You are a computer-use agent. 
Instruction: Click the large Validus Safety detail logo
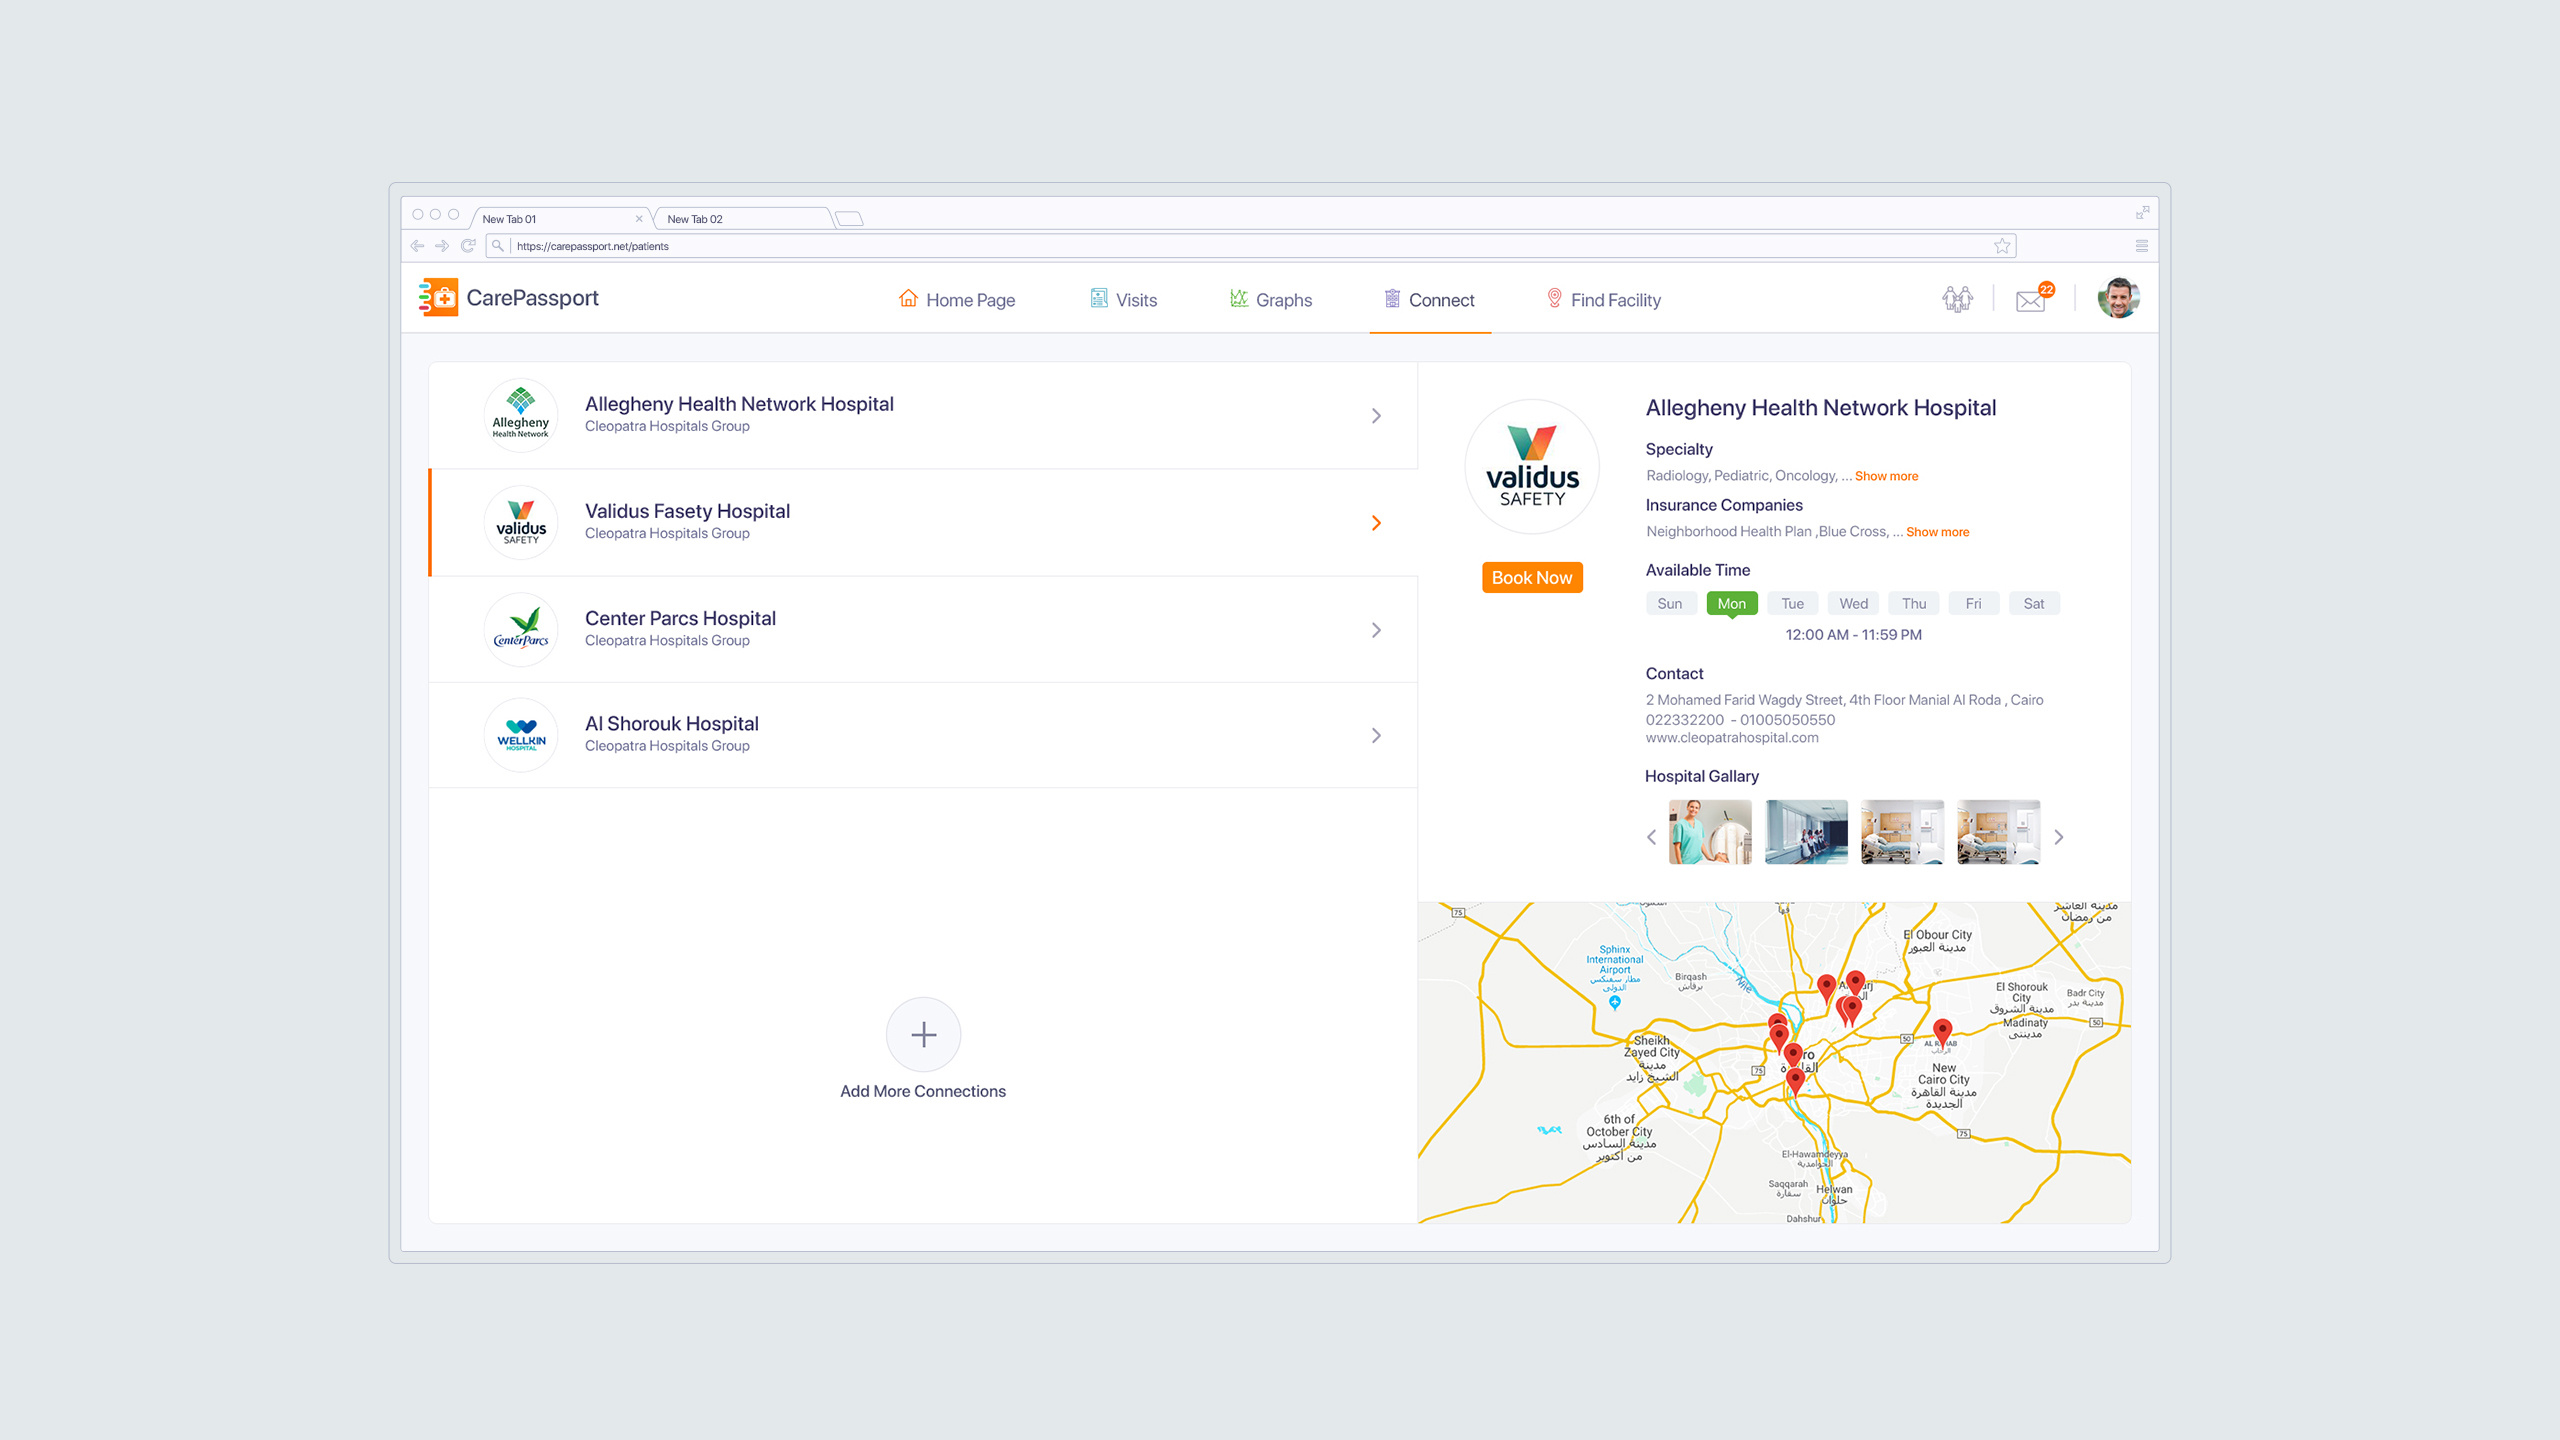pos(1532,467)
